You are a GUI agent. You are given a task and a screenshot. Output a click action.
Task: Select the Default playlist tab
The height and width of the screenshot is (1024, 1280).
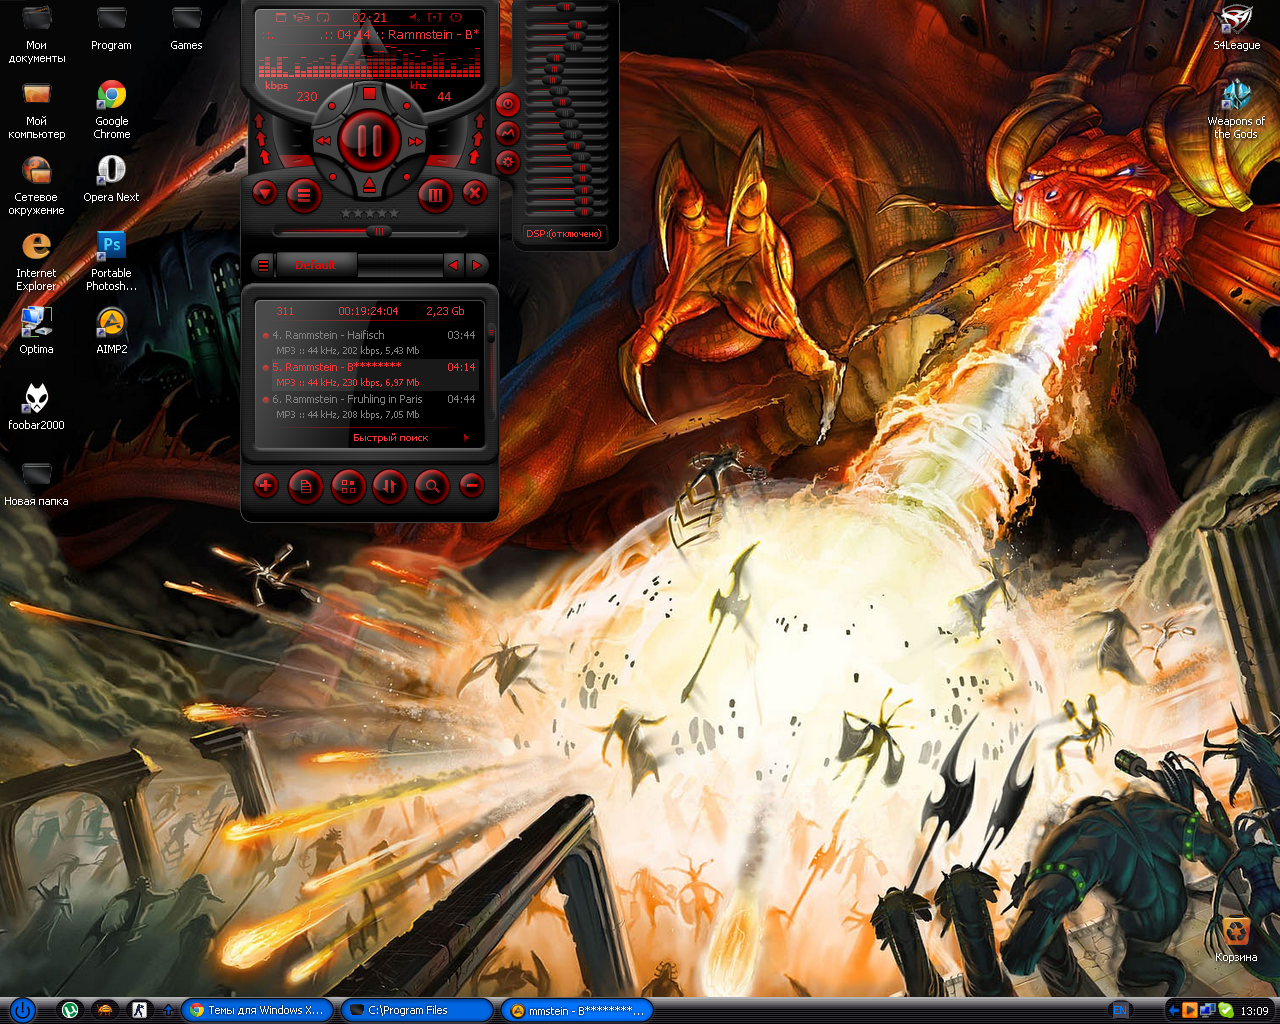tap(315, 265)
